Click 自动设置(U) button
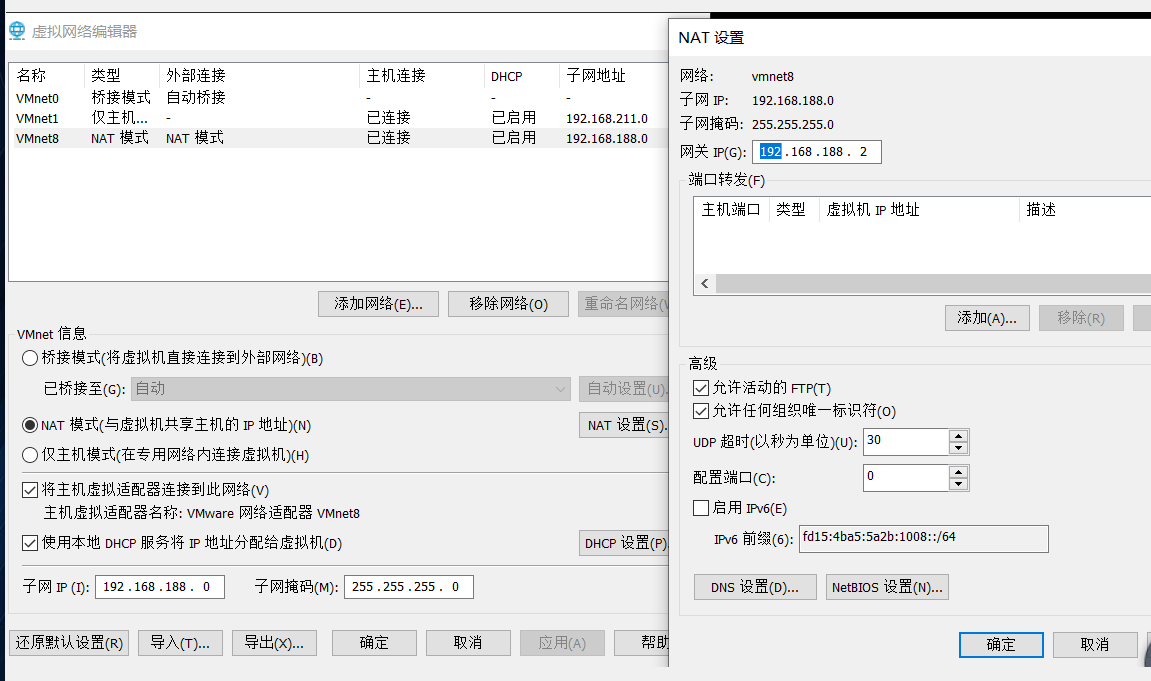 (624, 389)
